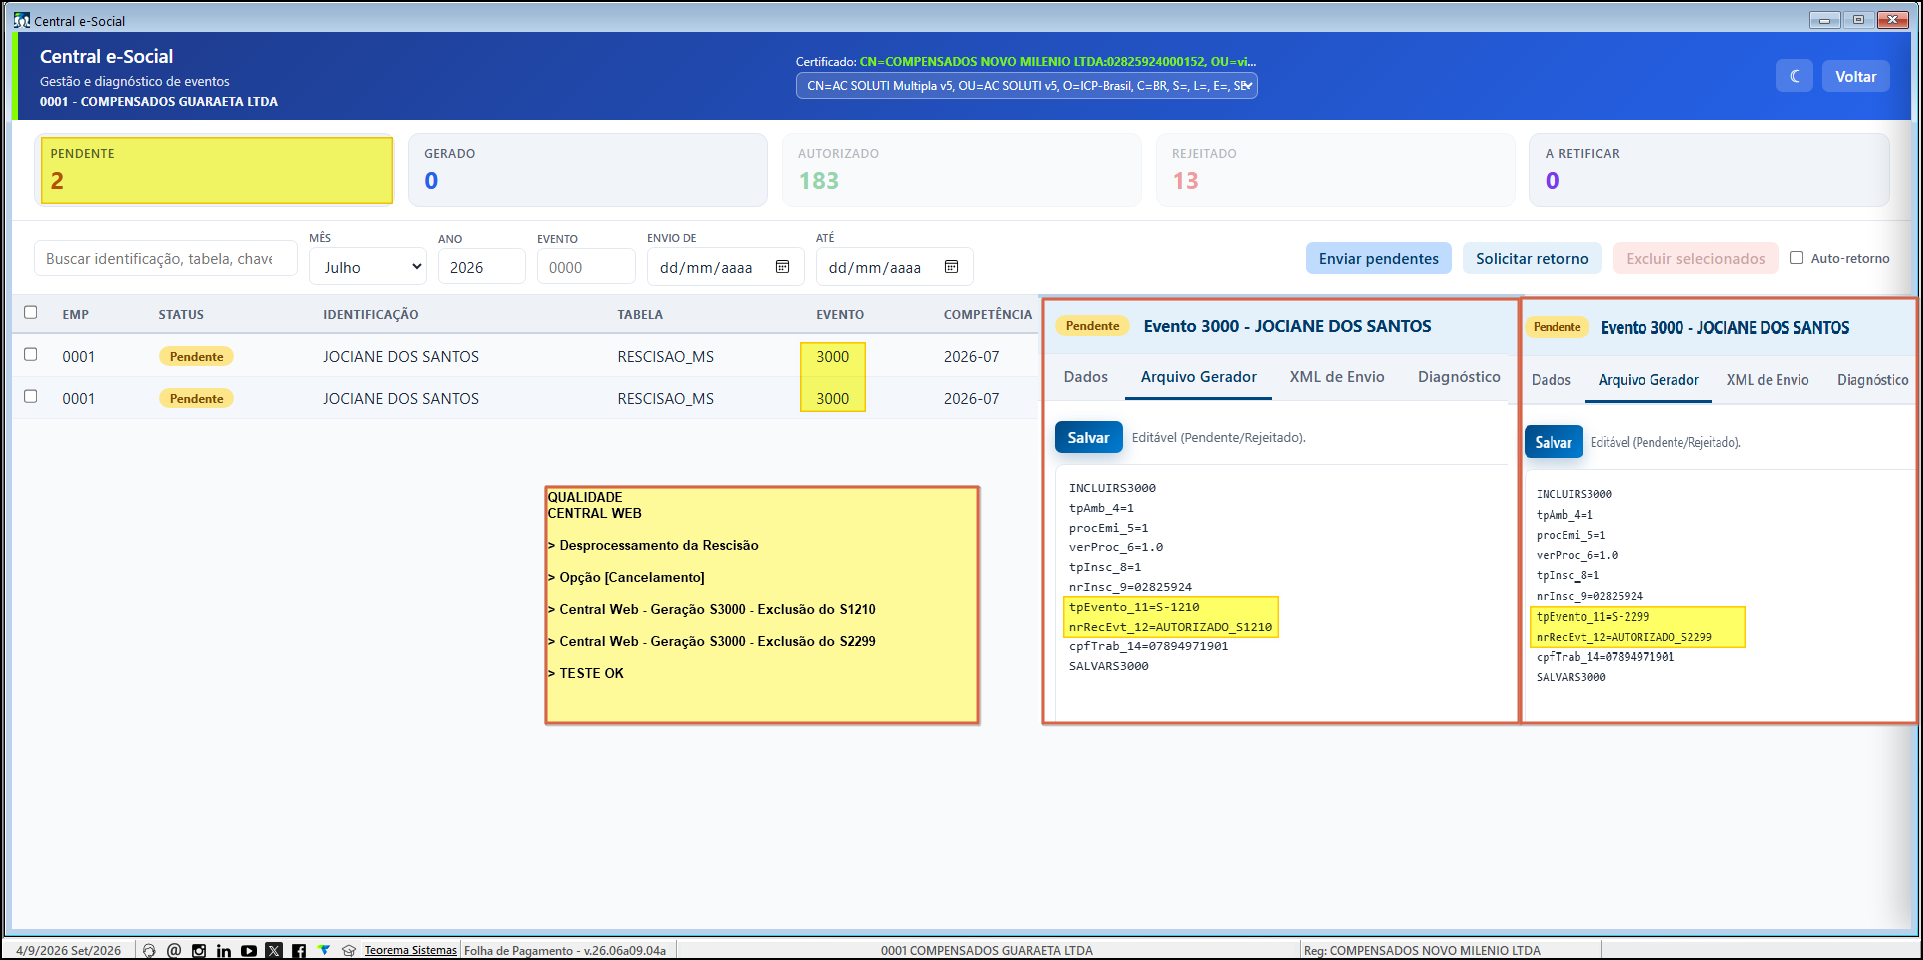Open the Teorema Sistemas link
This screenshot has height=960, width=1923.
point(410,950)
